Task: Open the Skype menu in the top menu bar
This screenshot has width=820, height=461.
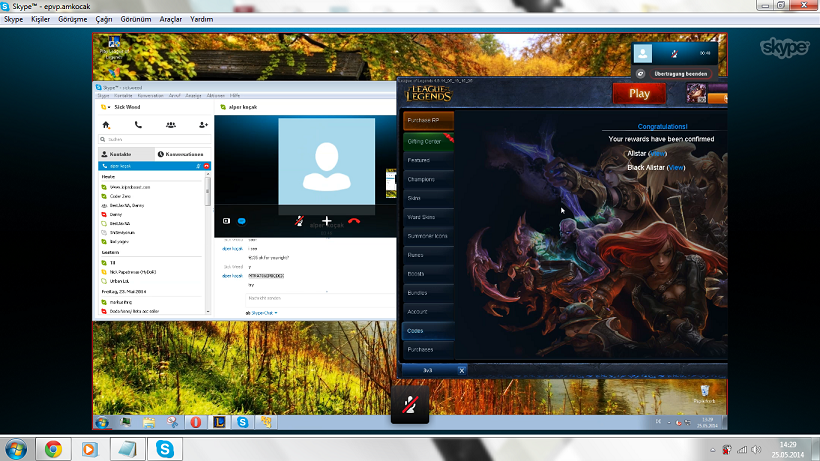Action: pyautogui.click(x=14, y=19)
